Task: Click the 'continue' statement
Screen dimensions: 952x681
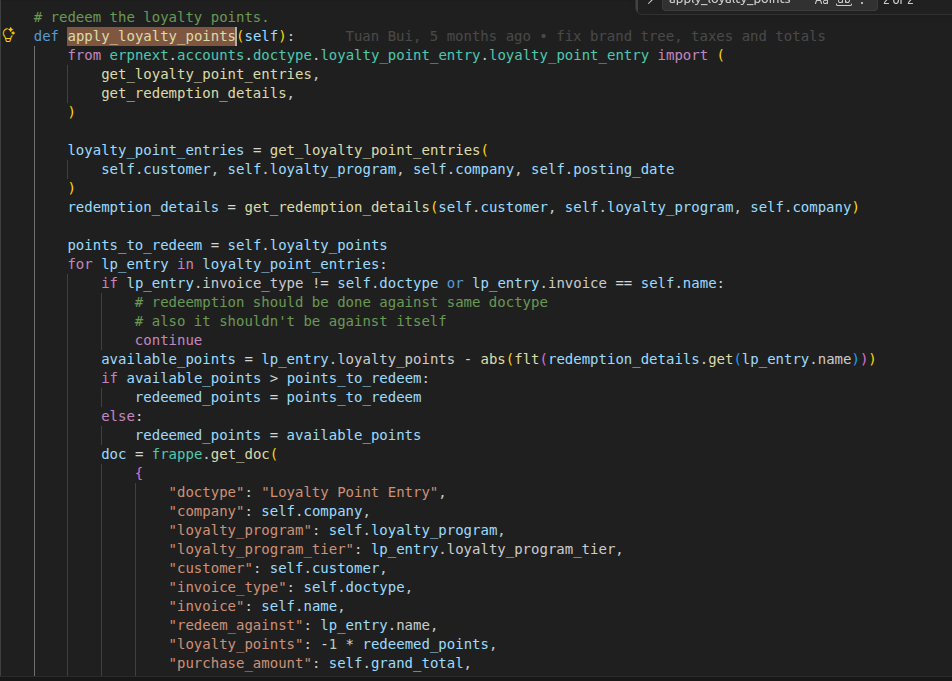Action: [168, 340]
